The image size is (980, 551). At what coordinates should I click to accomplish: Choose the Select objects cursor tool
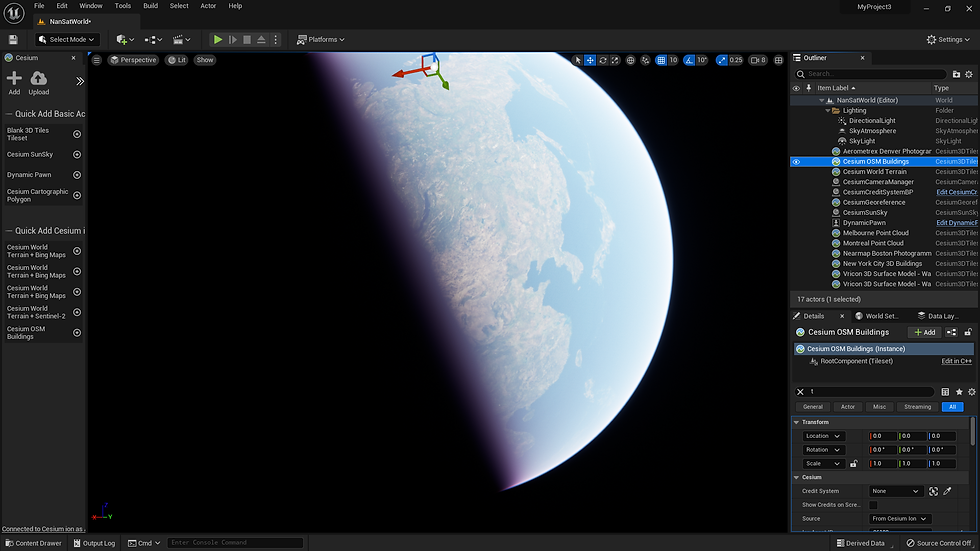tap(578, 60)
